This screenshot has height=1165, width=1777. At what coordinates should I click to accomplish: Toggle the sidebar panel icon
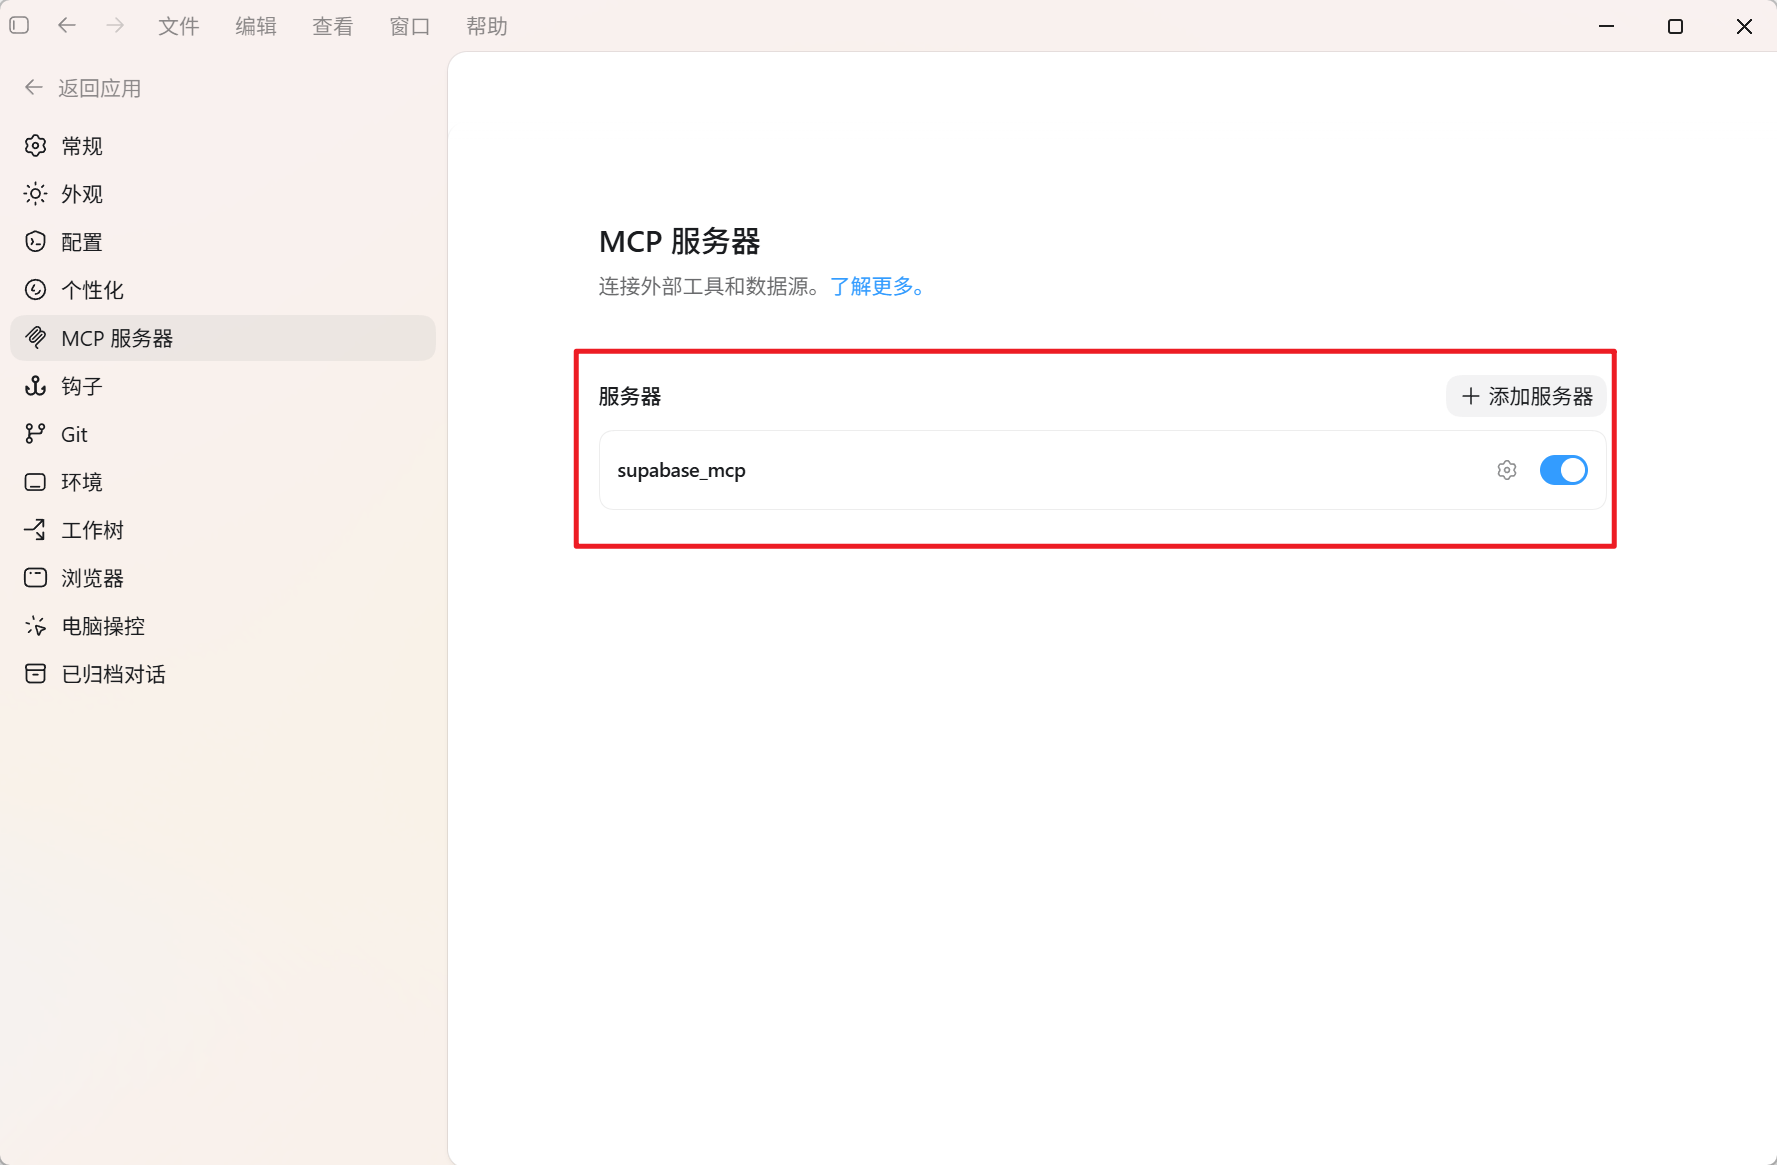click(19, 25)
